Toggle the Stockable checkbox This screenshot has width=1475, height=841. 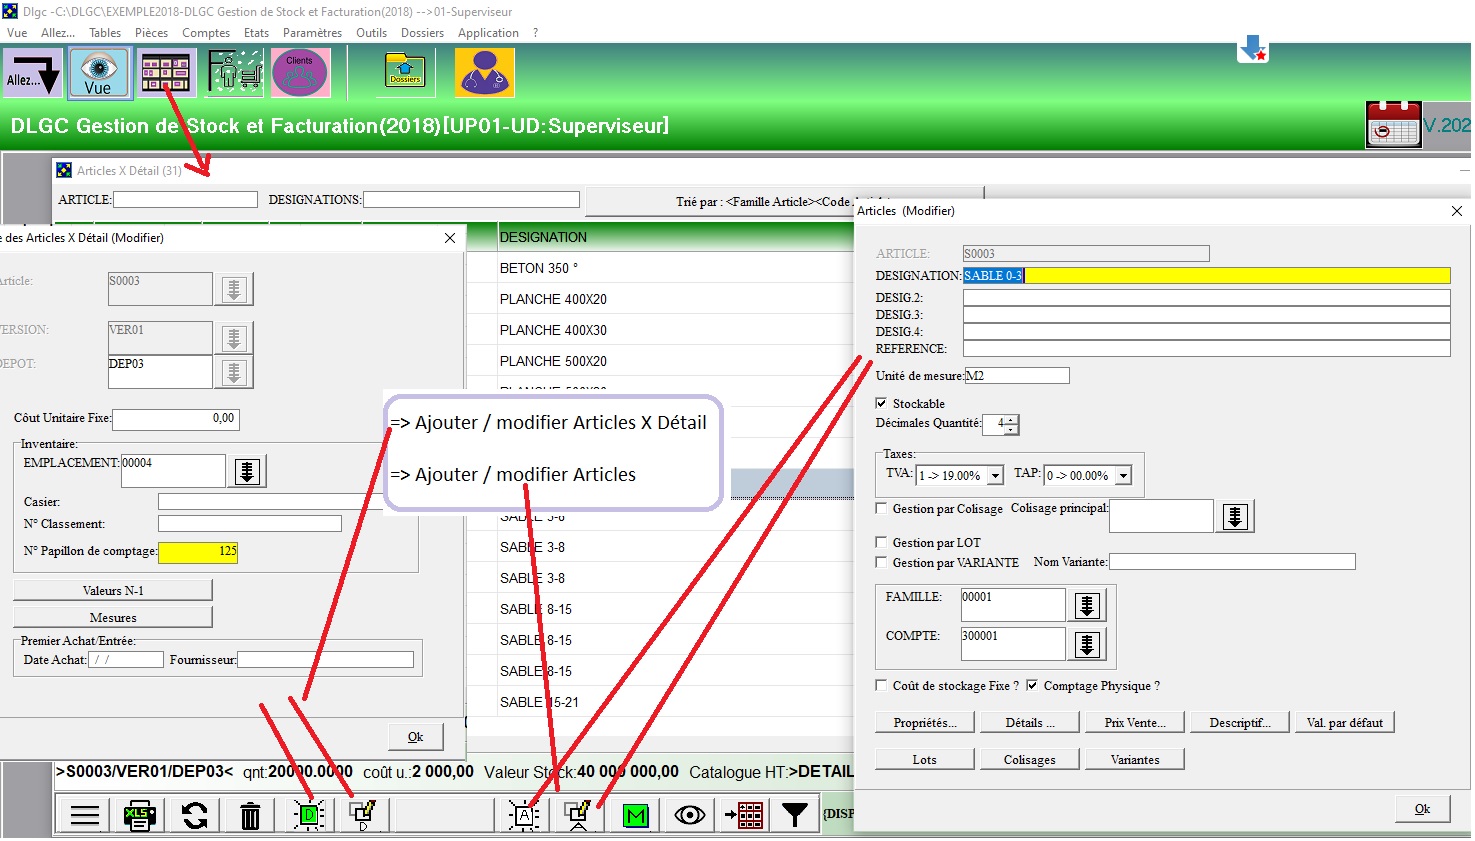[881, 403]
